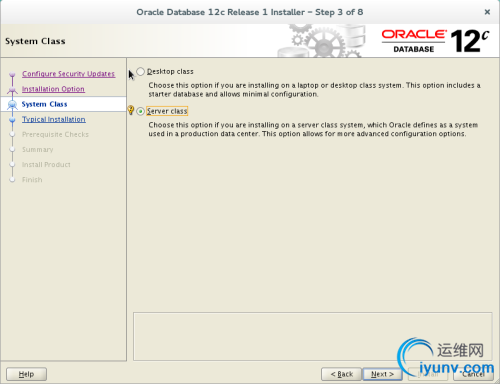
Task: Proceed with the Next button
Action: pyautogui.click(x=382, y=374)
